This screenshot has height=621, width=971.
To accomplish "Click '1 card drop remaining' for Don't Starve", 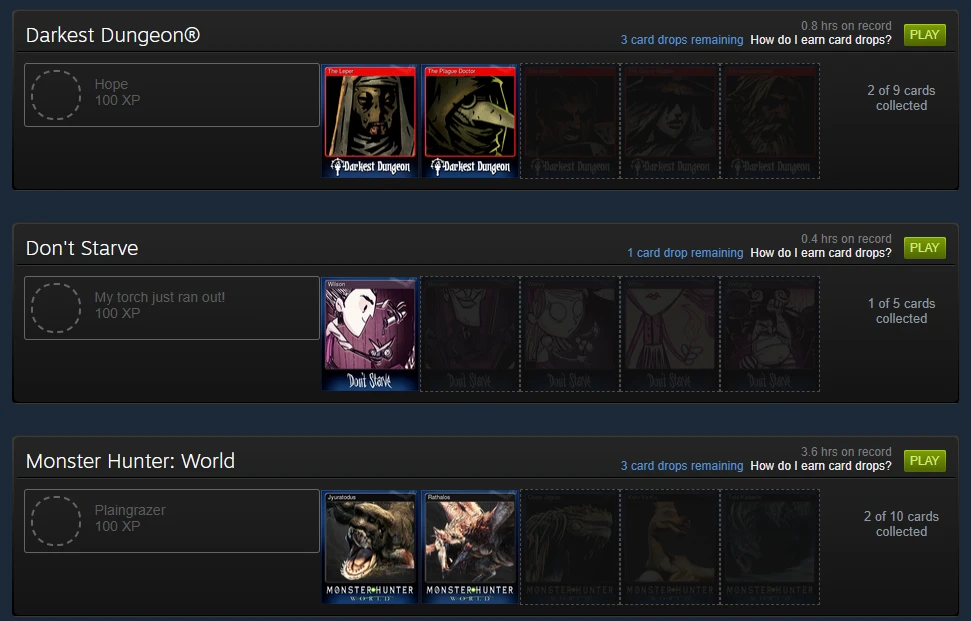I will point(685,253).
